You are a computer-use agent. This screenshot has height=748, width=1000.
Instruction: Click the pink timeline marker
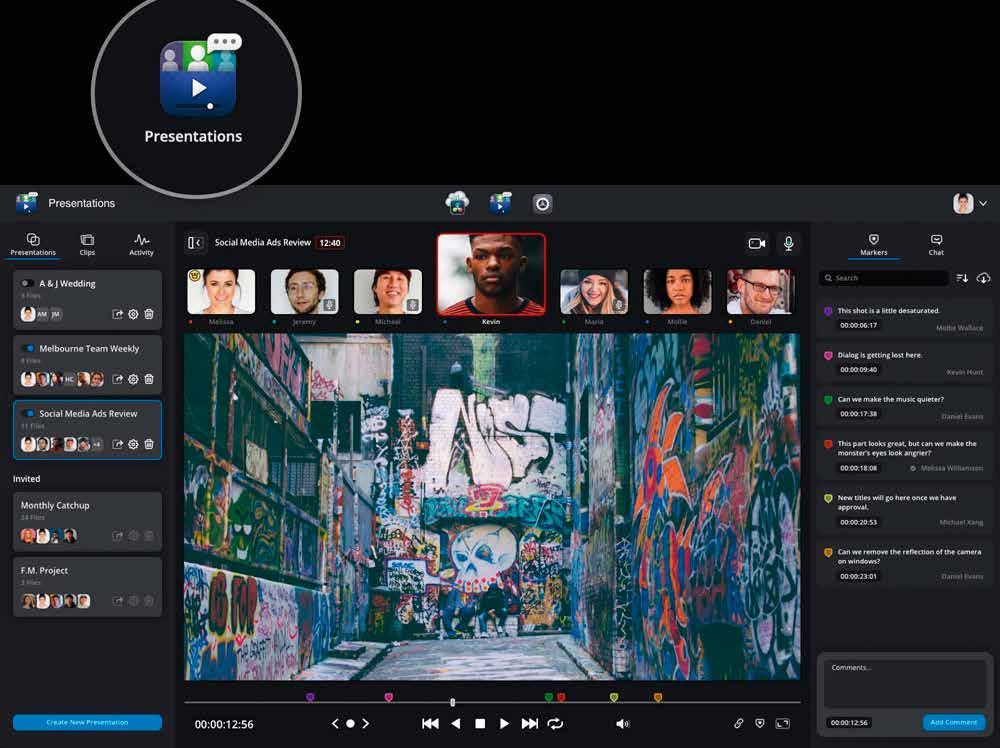coord(388,697)
